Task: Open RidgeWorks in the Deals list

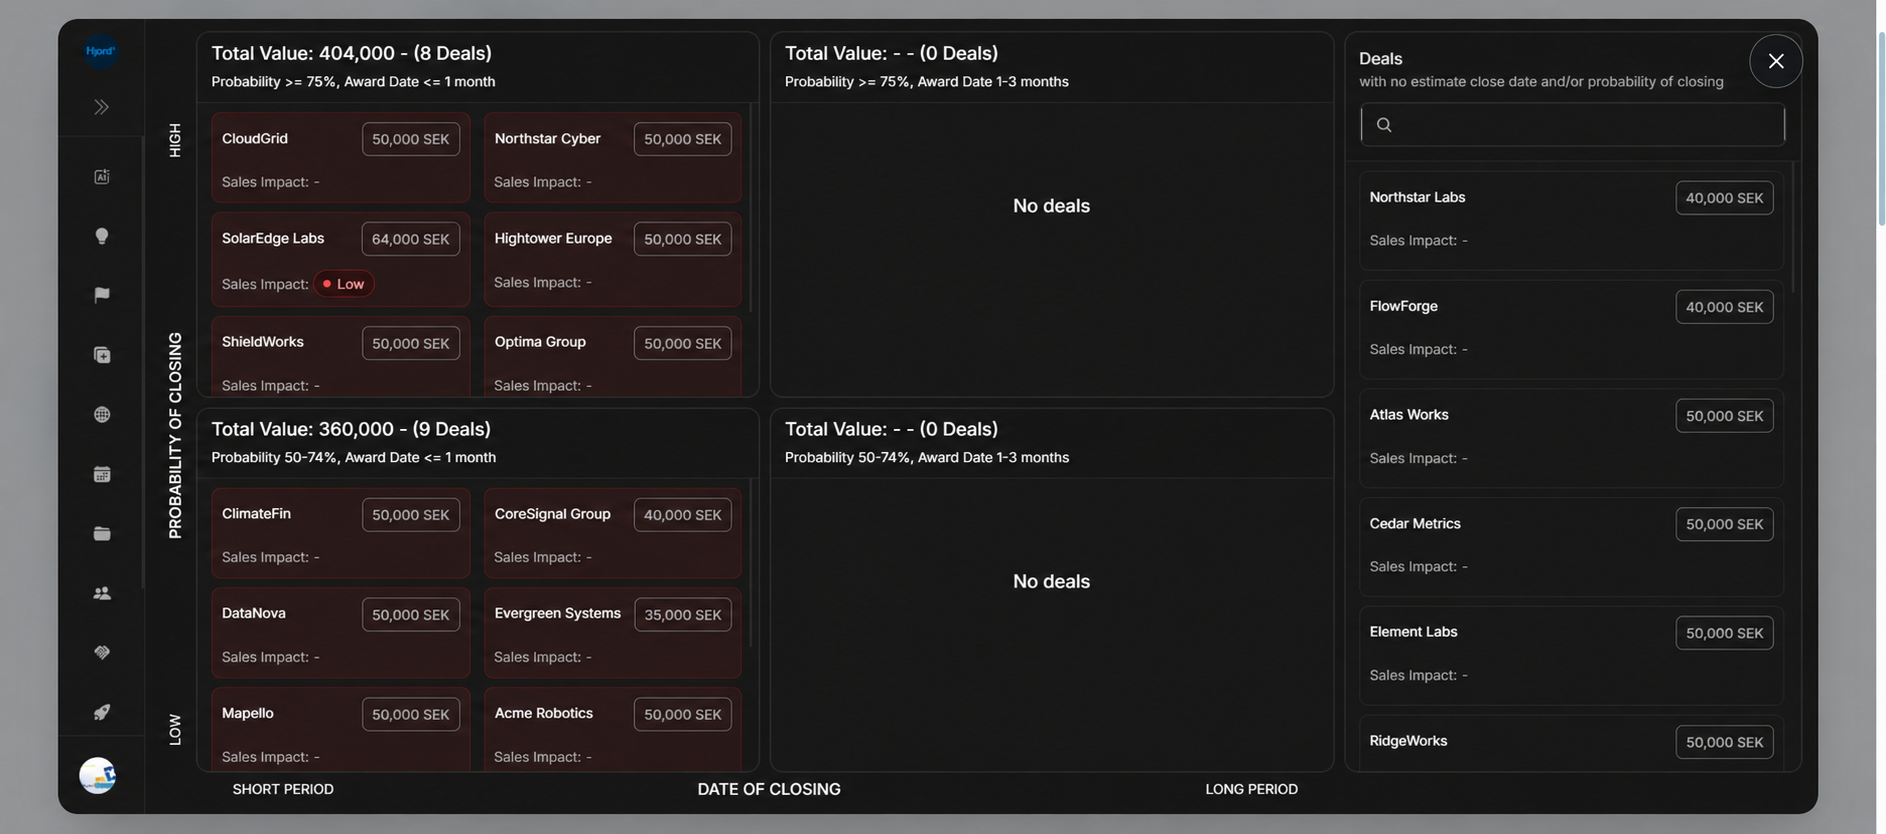Action: (x=1571, y=743)
